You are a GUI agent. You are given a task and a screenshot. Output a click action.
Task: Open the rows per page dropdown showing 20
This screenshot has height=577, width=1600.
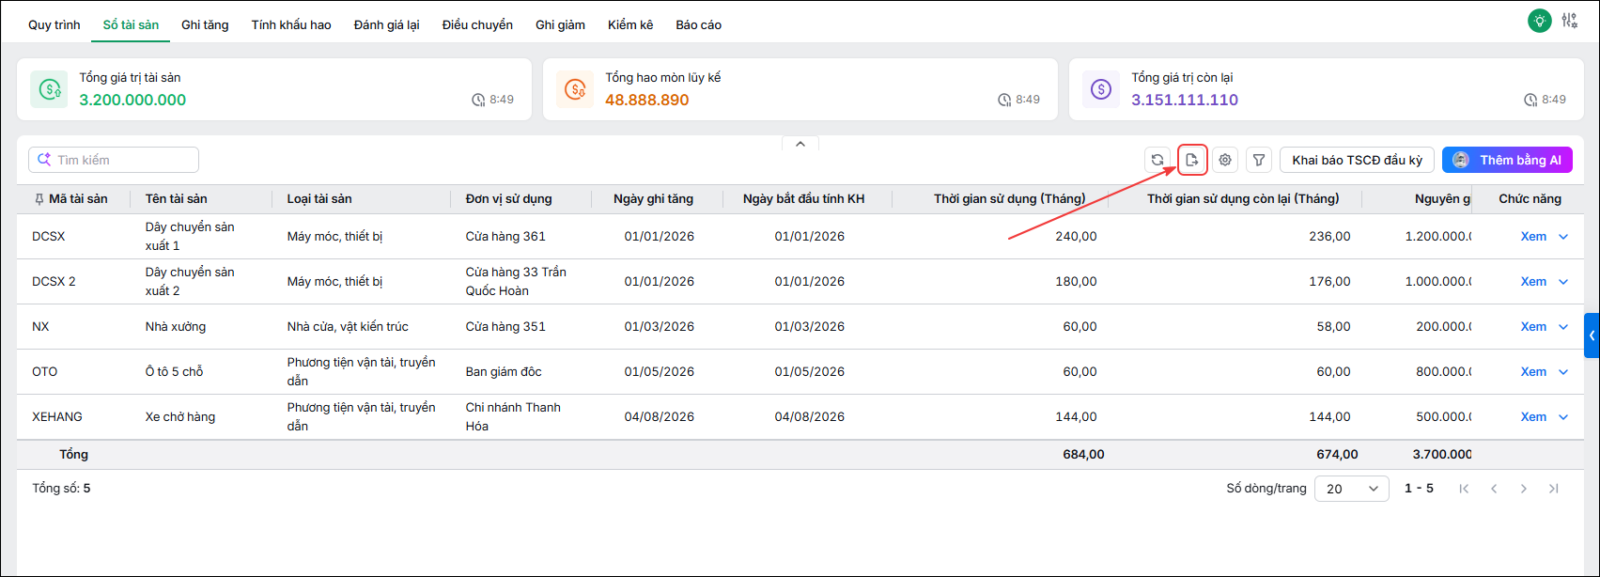pos(1352,489)
